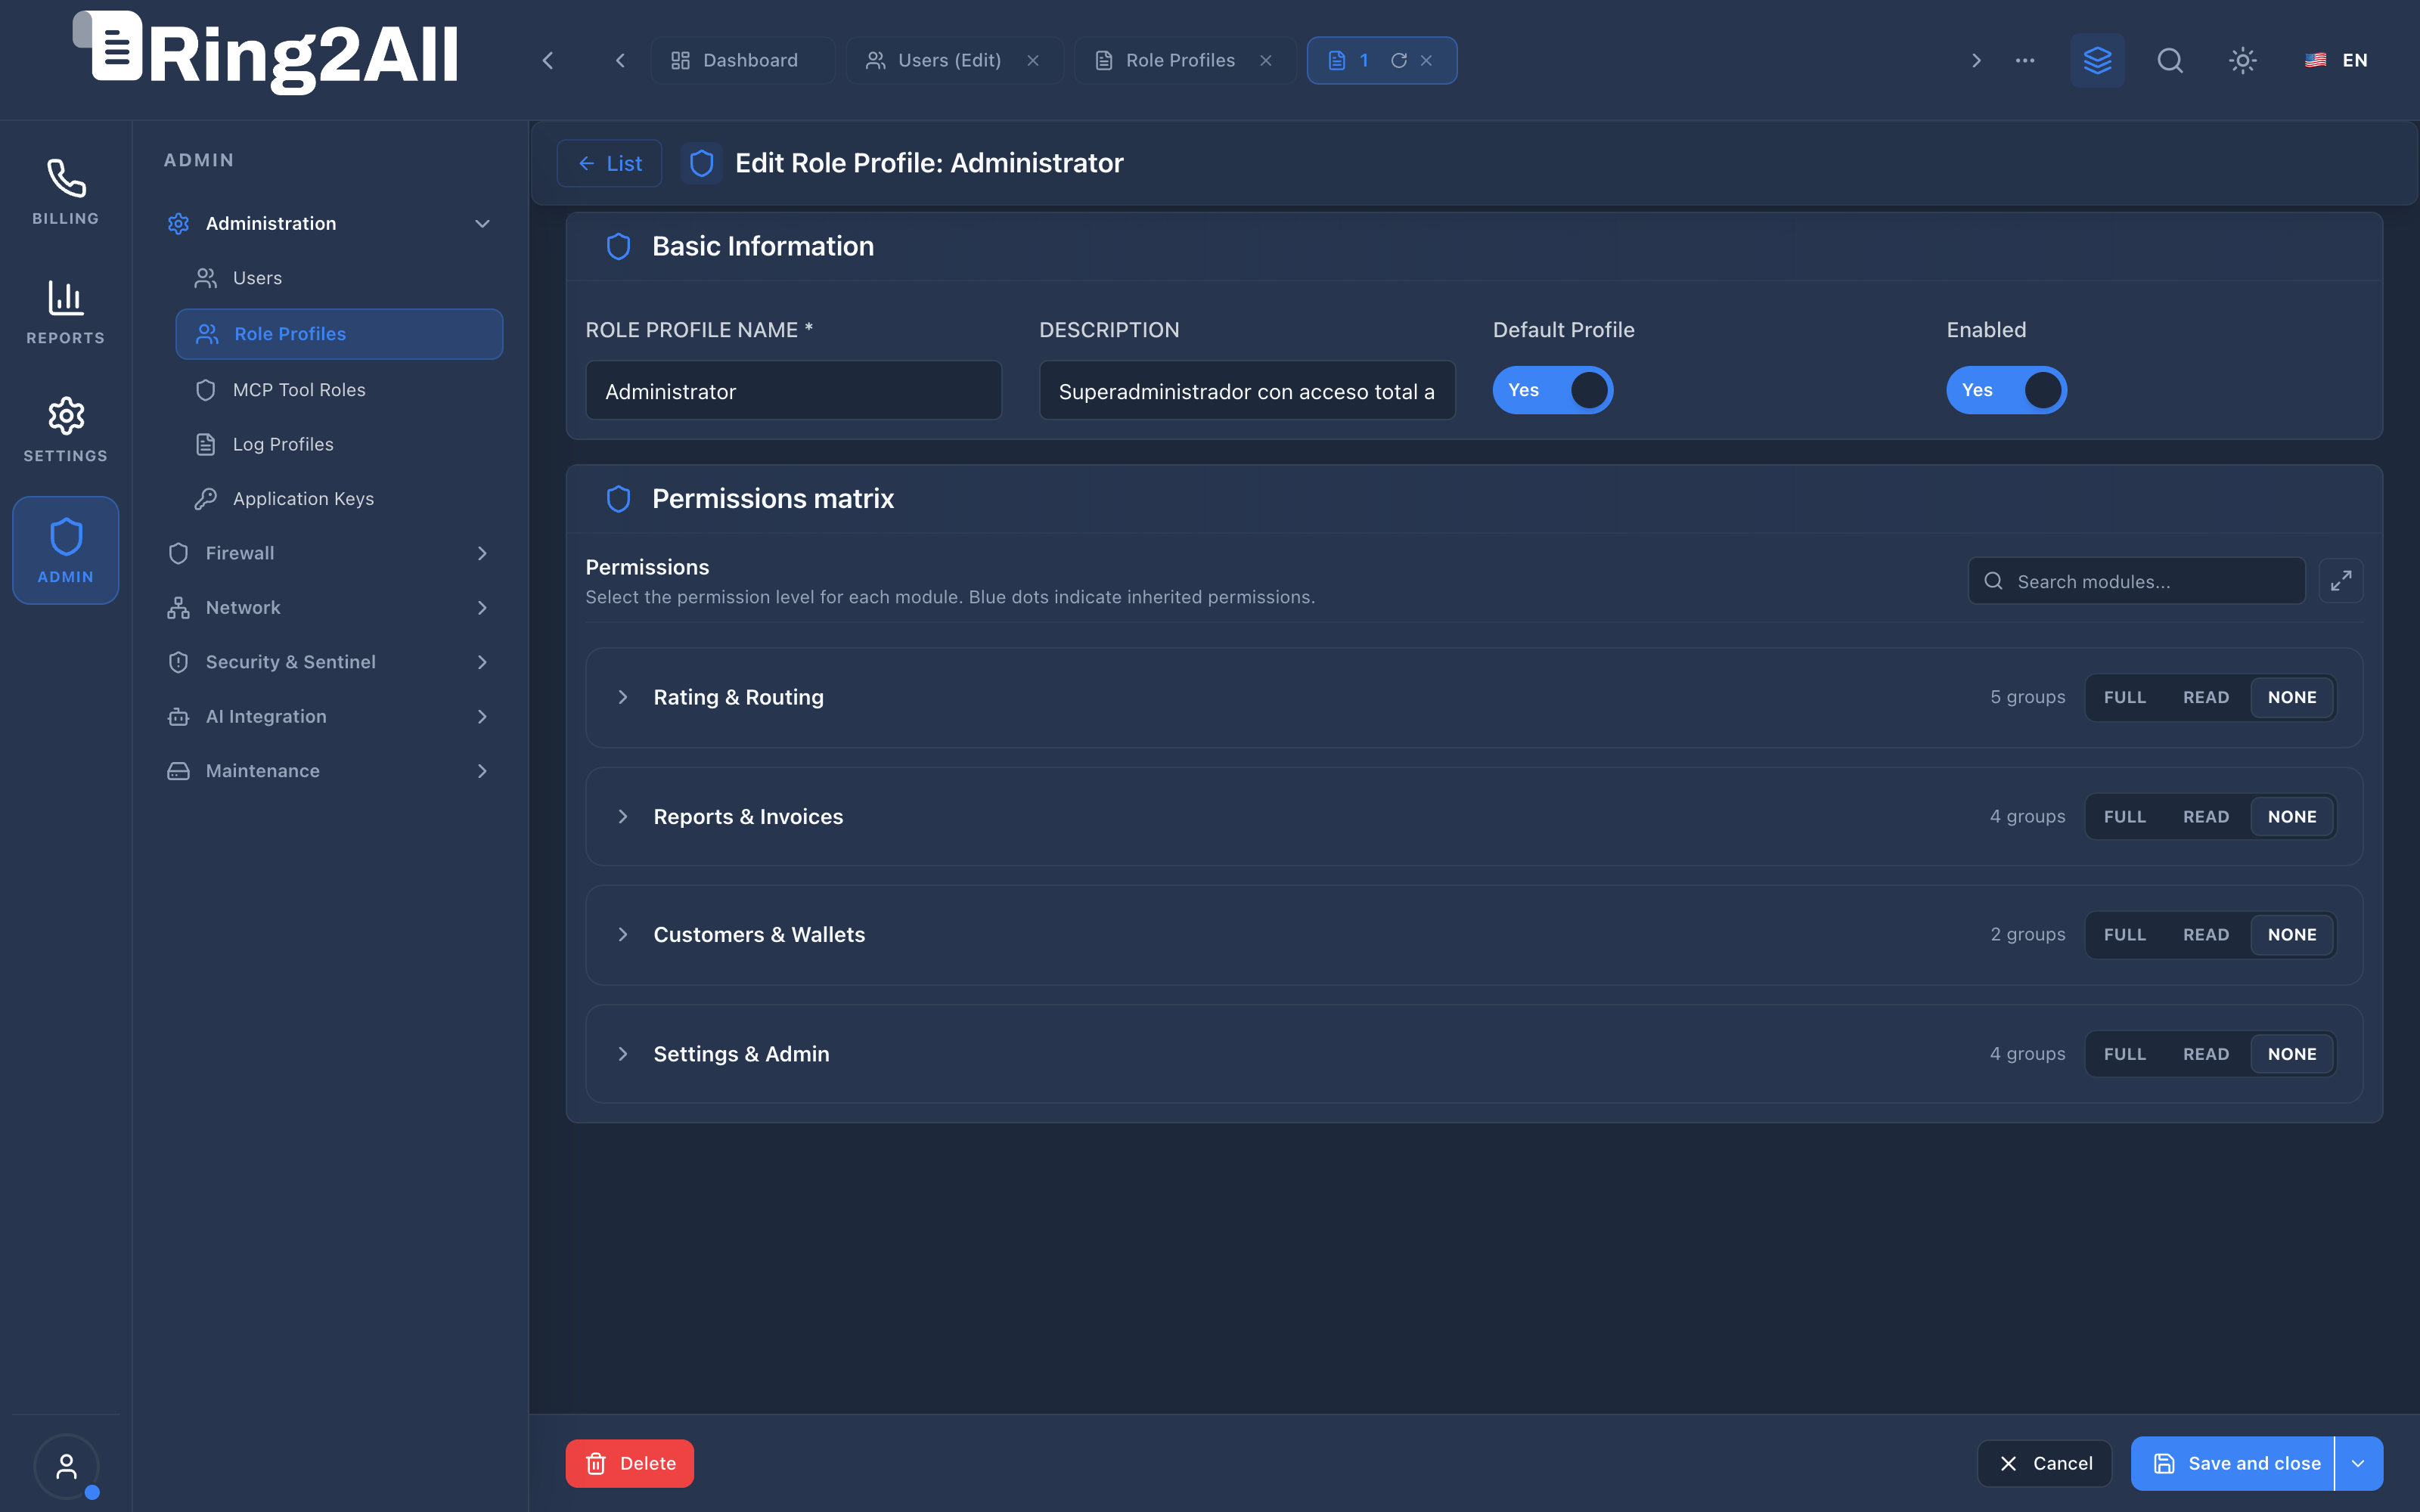
Task: Click shield icon next to Permissions matrix
Action: click(x=619, y=498)
